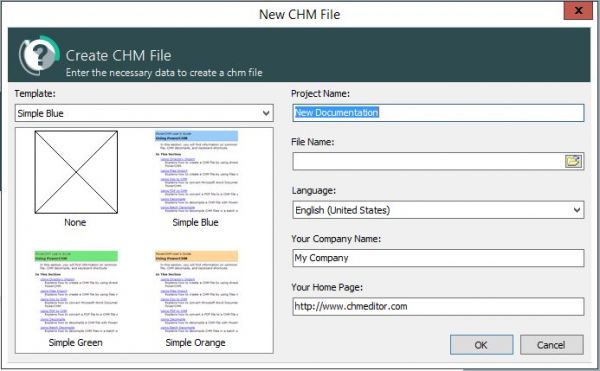
Task: Confirm with the OK button
Action: 481,345
